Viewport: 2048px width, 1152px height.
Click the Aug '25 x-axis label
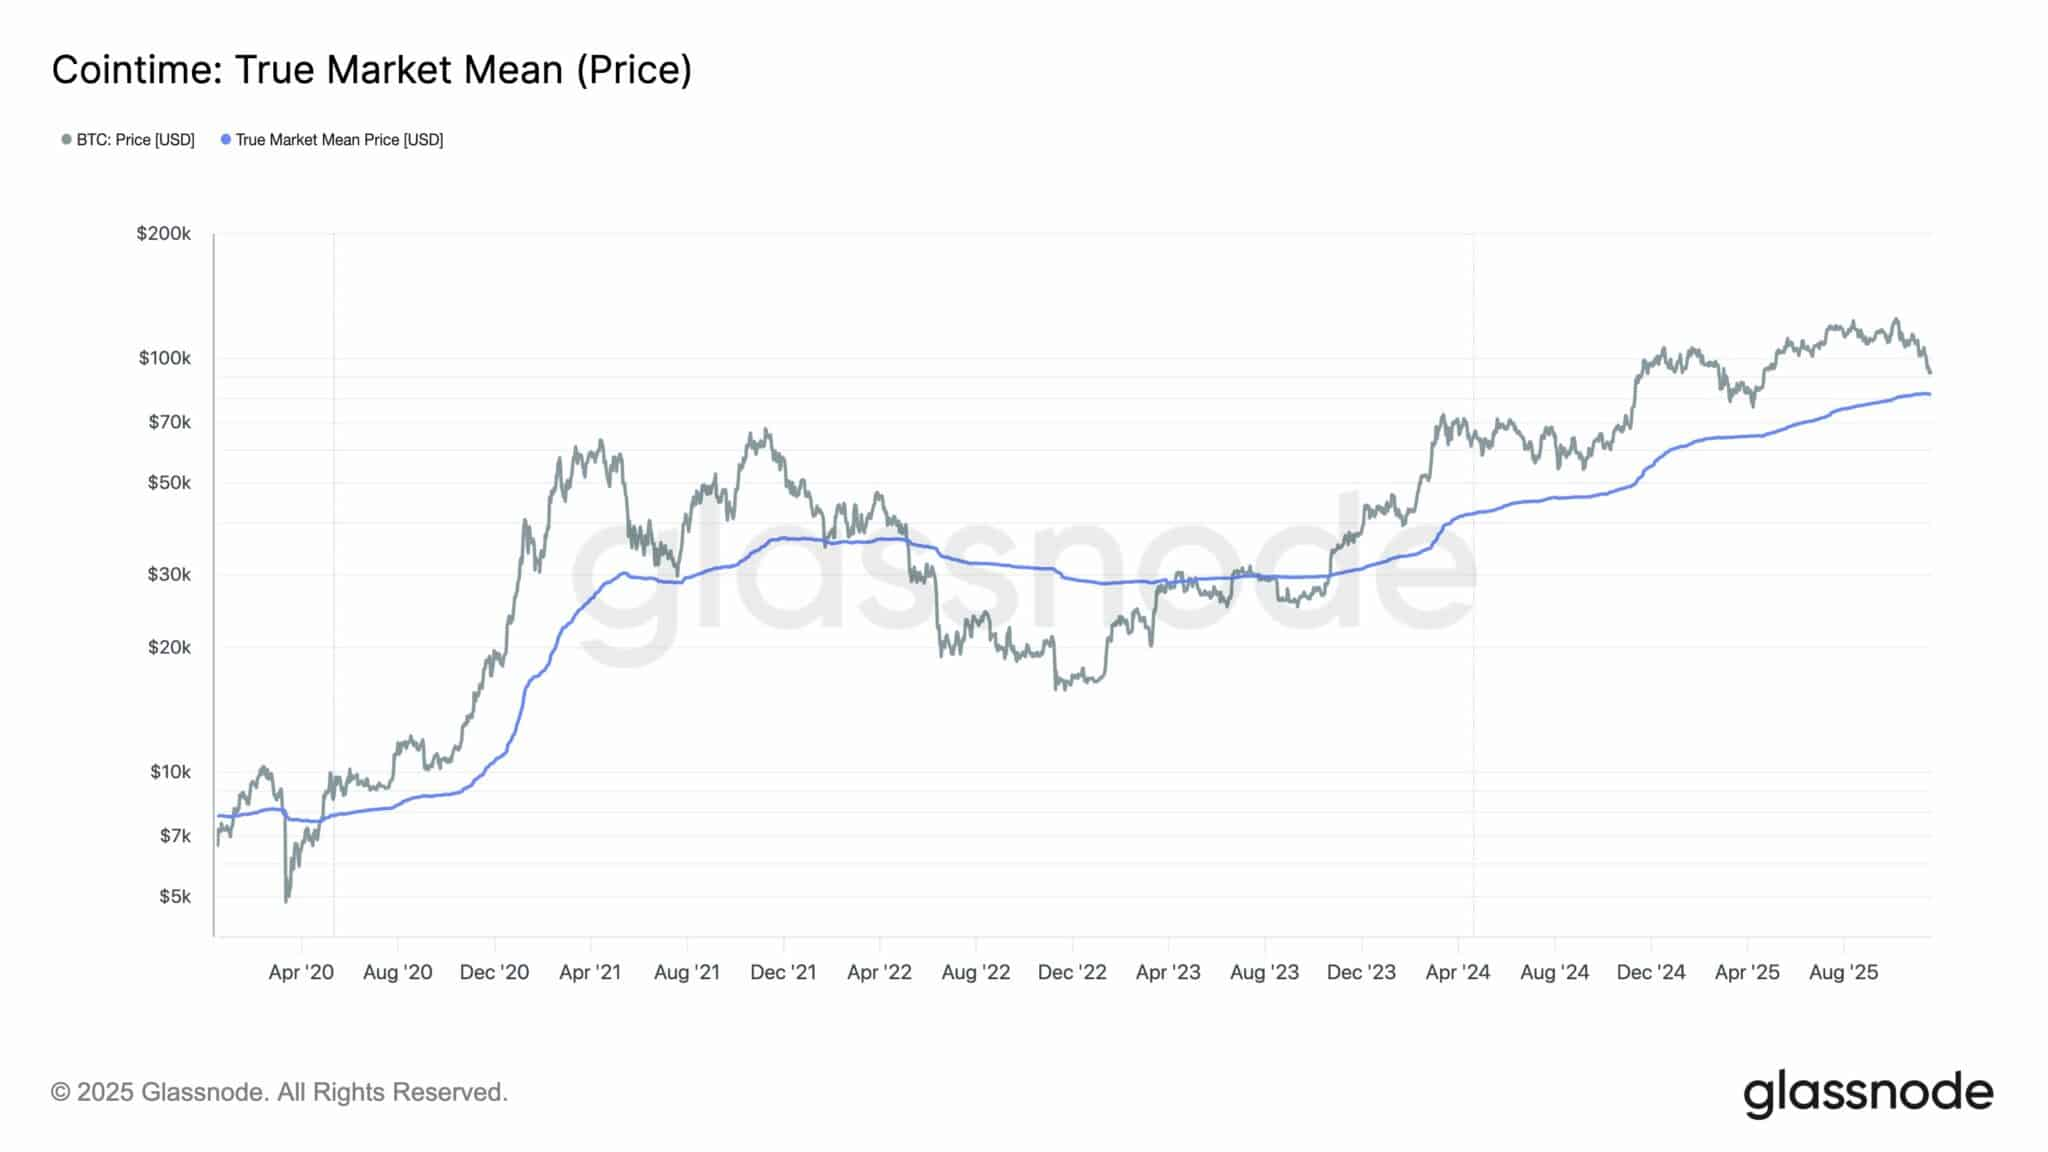coord(1843,972)
